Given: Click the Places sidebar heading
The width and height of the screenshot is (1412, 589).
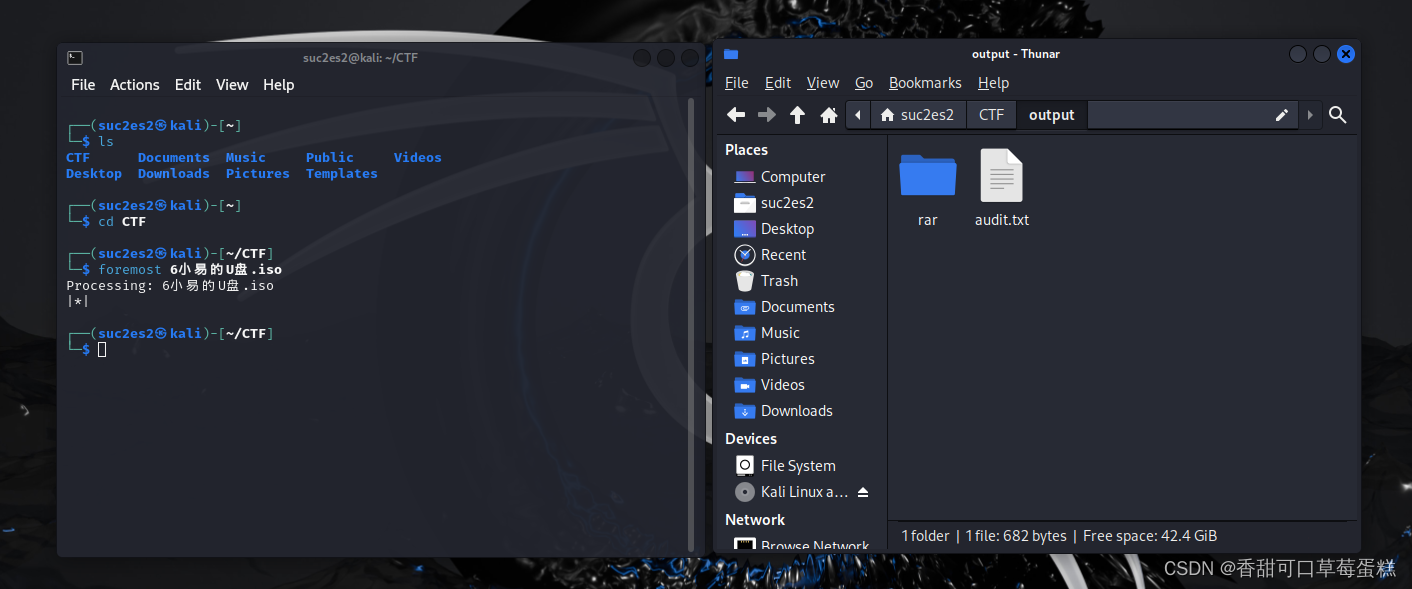Looking at the screenshot, I should 746,150.
